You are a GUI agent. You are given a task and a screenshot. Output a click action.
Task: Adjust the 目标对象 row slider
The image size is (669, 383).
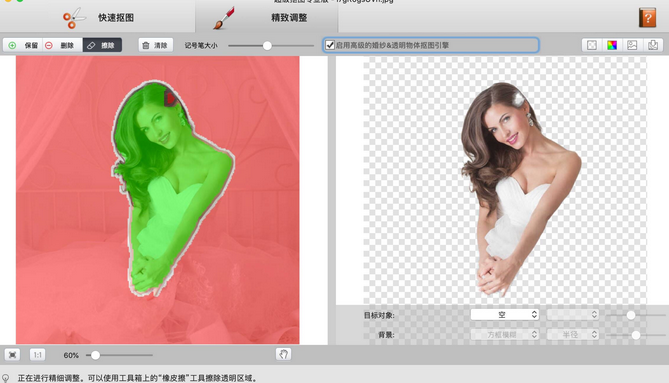(631, 315)
